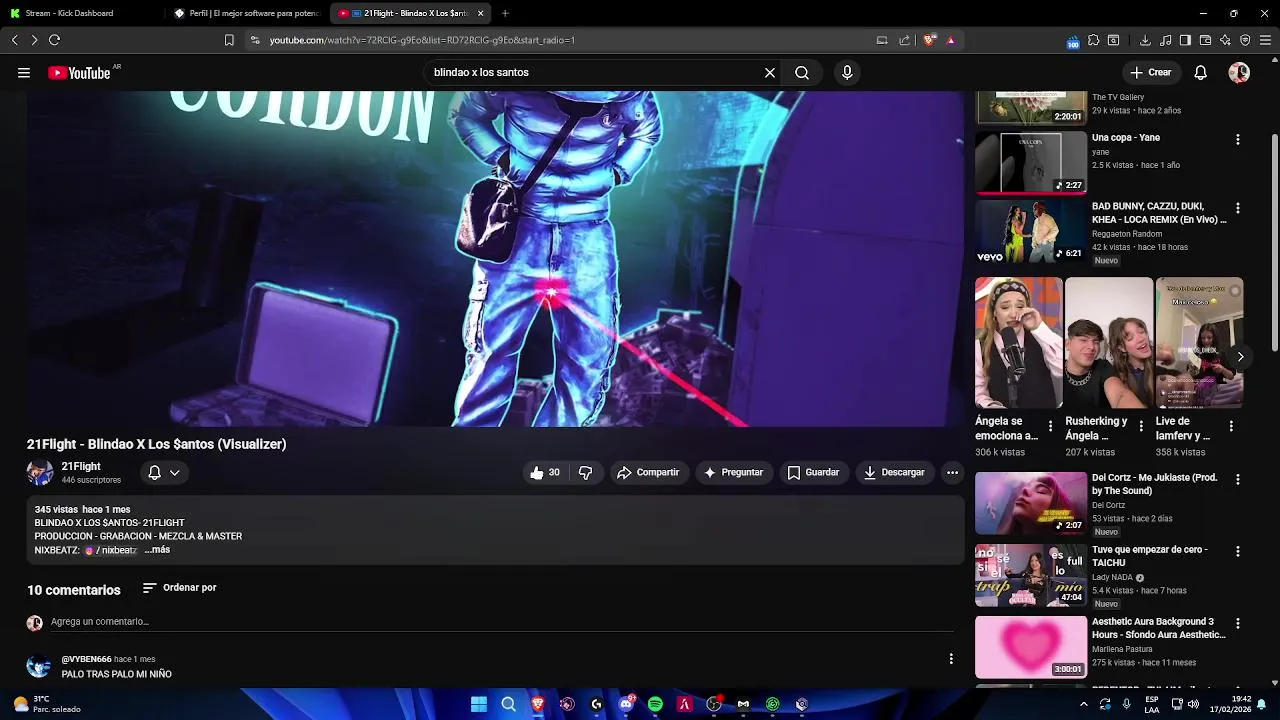Open YouTube notifications bell
The width and height of the screenshot is (1280, 720).
[x=1201, y=73]
